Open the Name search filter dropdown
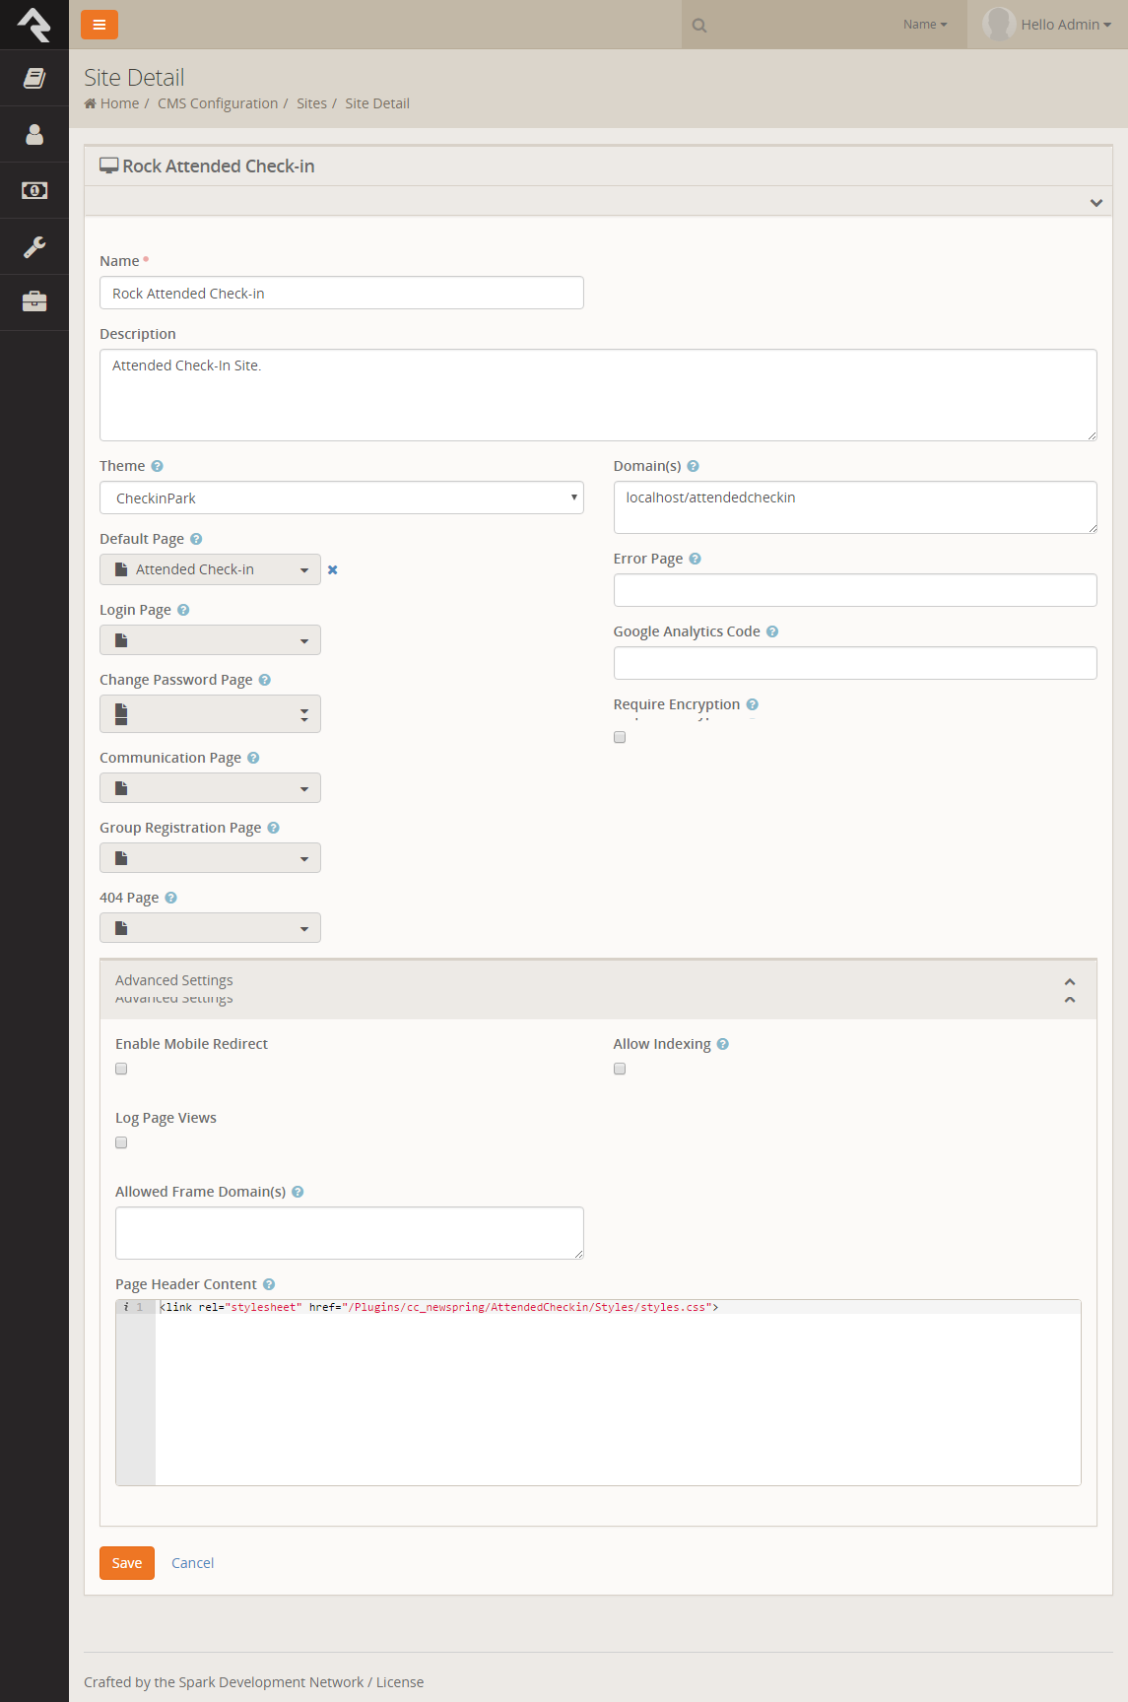 pos(925,25)
